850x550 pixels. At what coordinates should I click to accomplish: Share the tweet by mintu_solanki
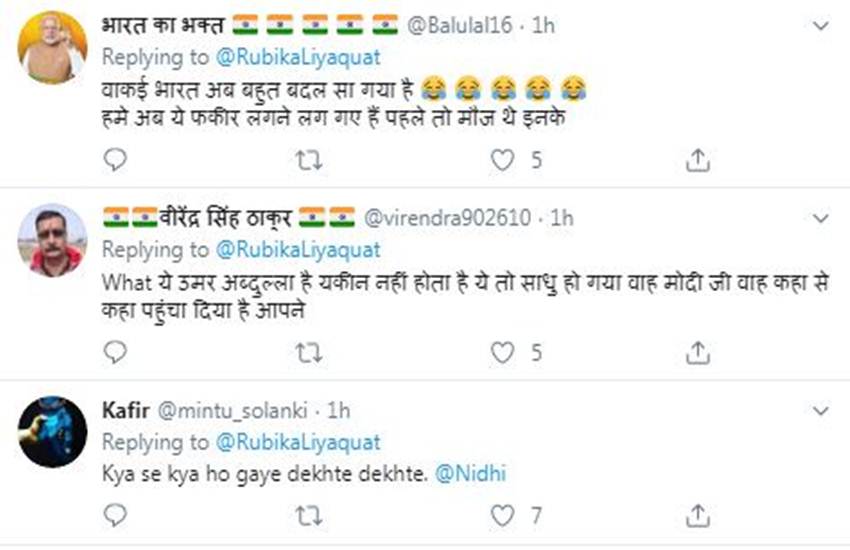click(x=698, y=517)
